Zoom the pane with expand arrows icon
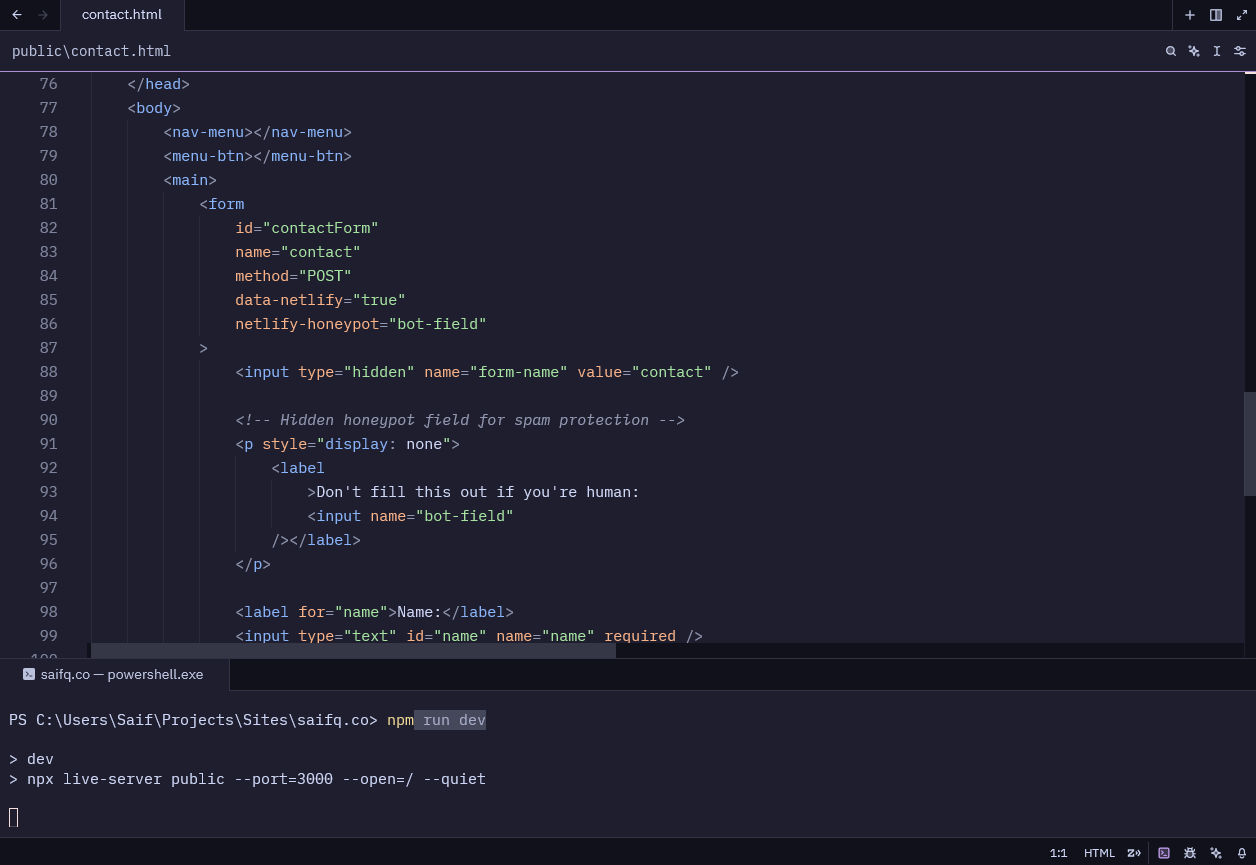 point(1242,15)
